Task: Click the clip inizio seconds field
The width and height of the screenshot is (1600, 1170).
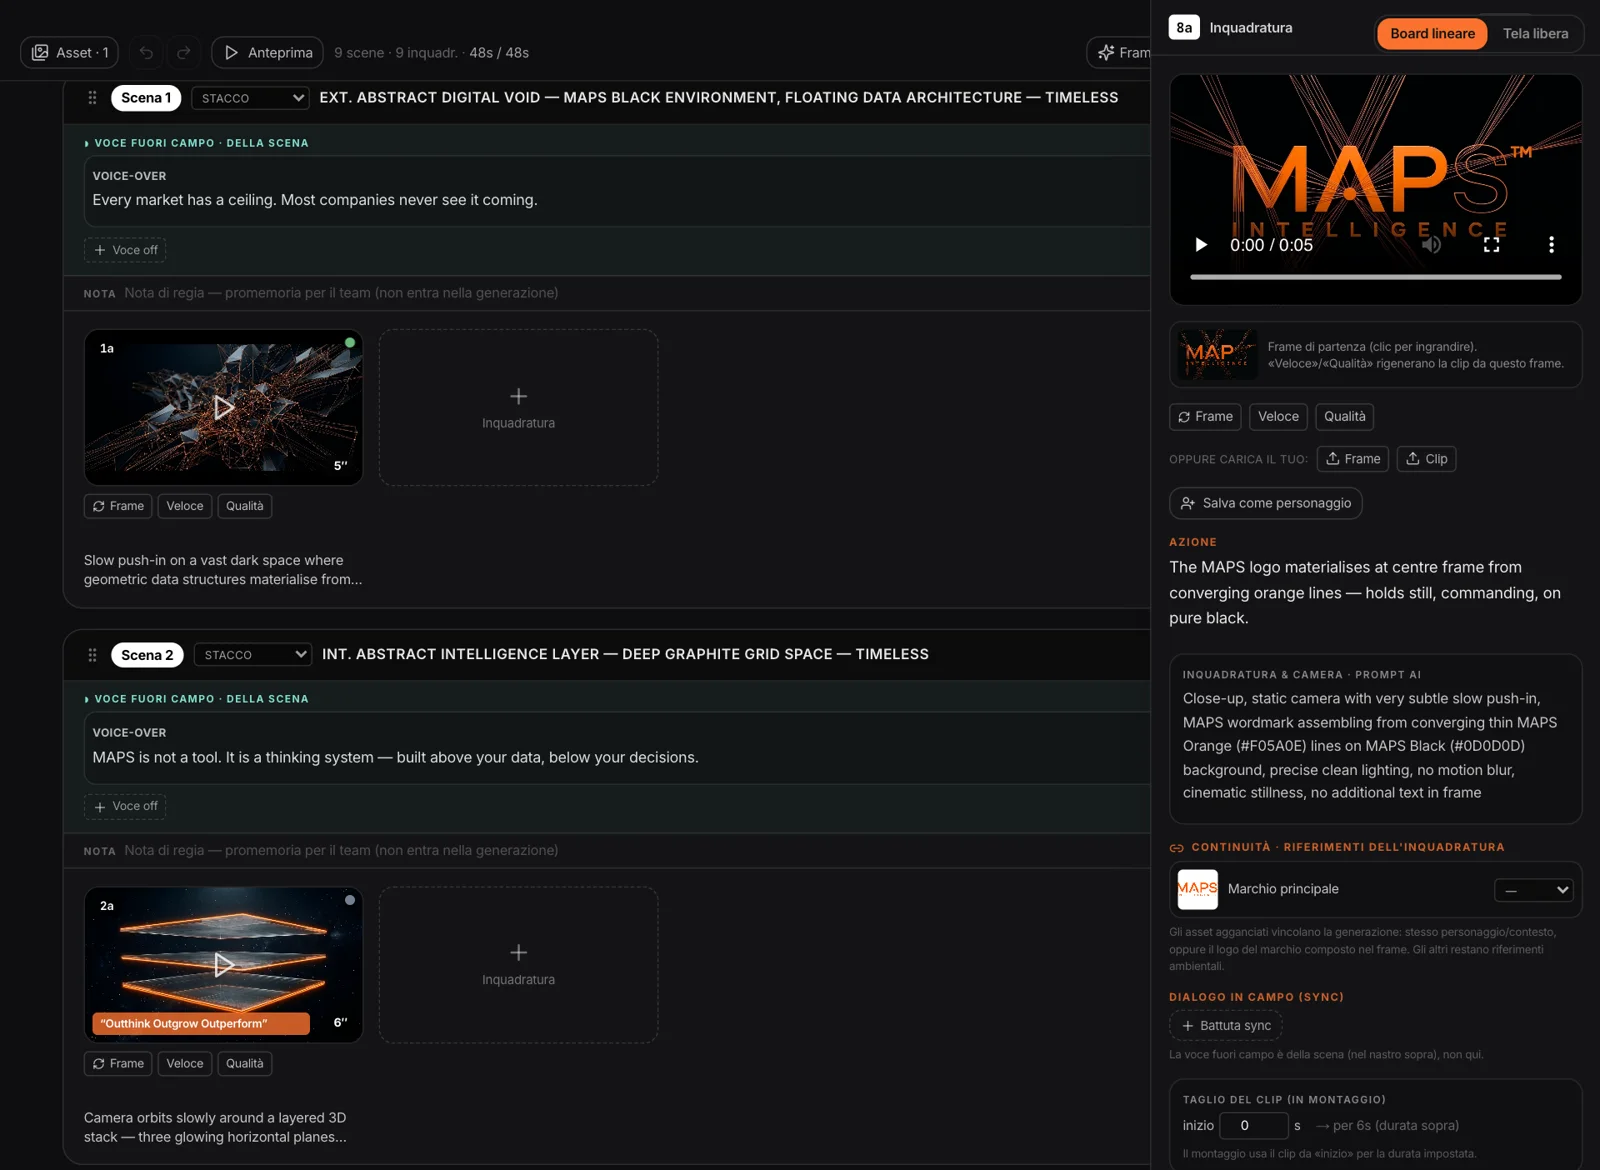Action: click(x=1254, y=1126)
